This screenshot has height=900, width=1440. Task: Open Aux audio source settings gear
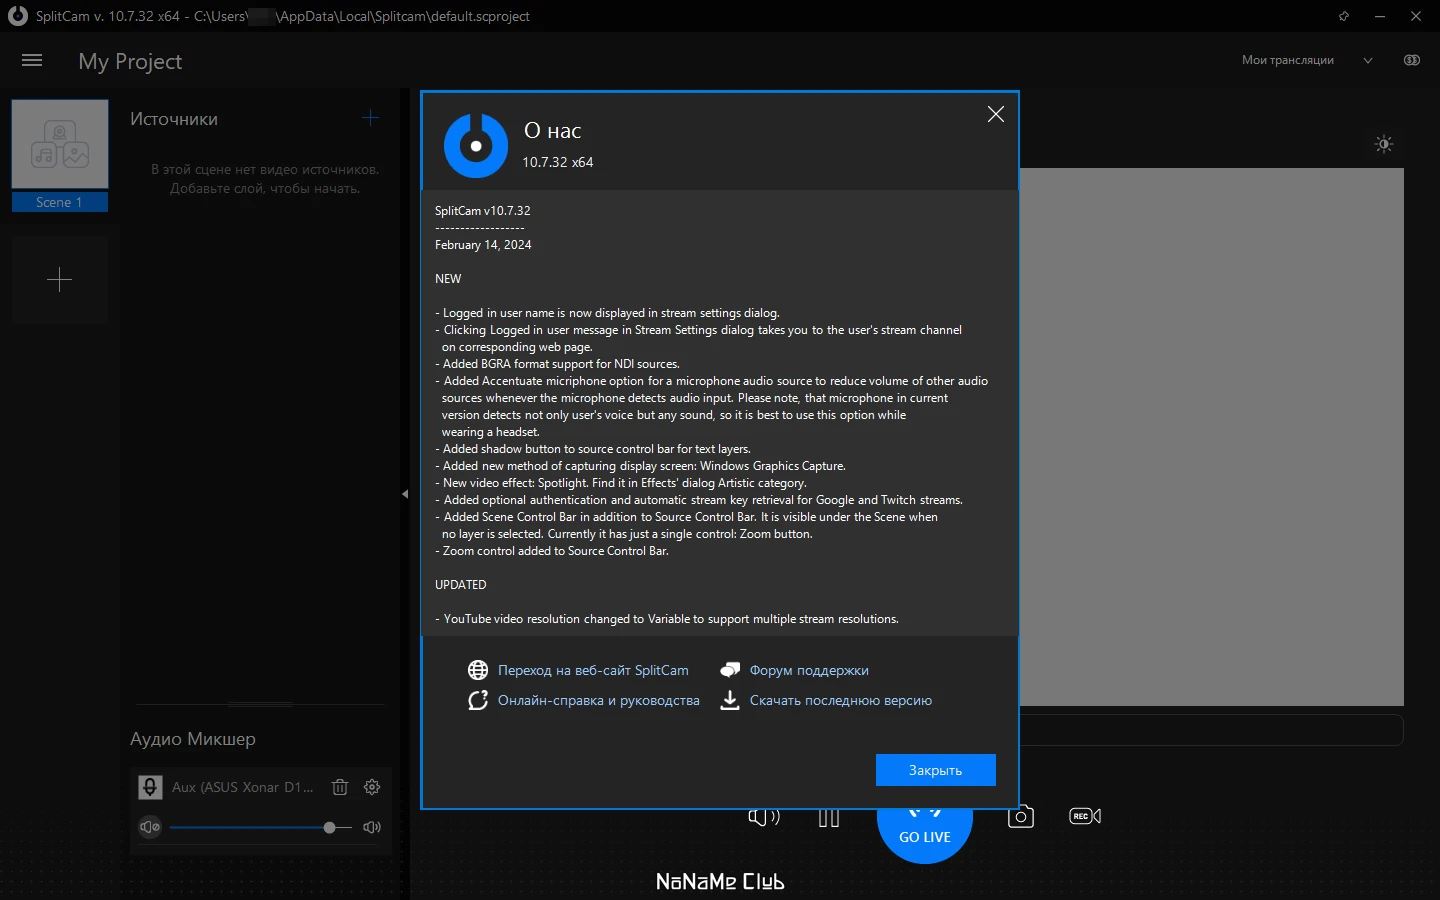click(372, 787)
